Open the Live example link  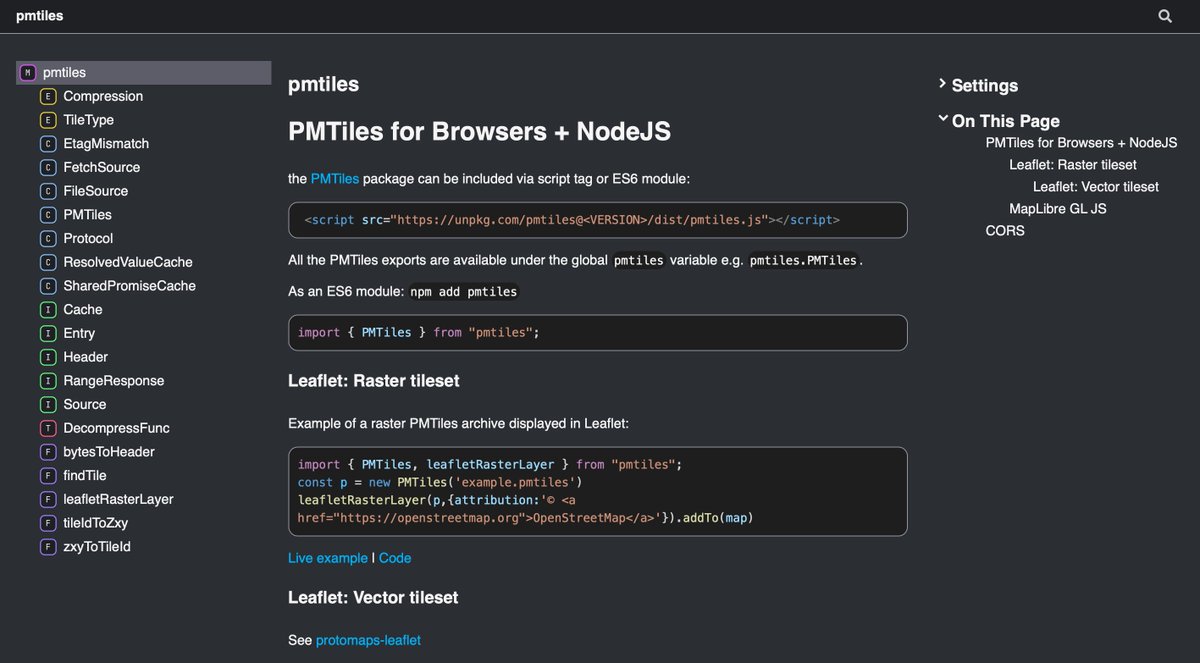pos(328,558)
